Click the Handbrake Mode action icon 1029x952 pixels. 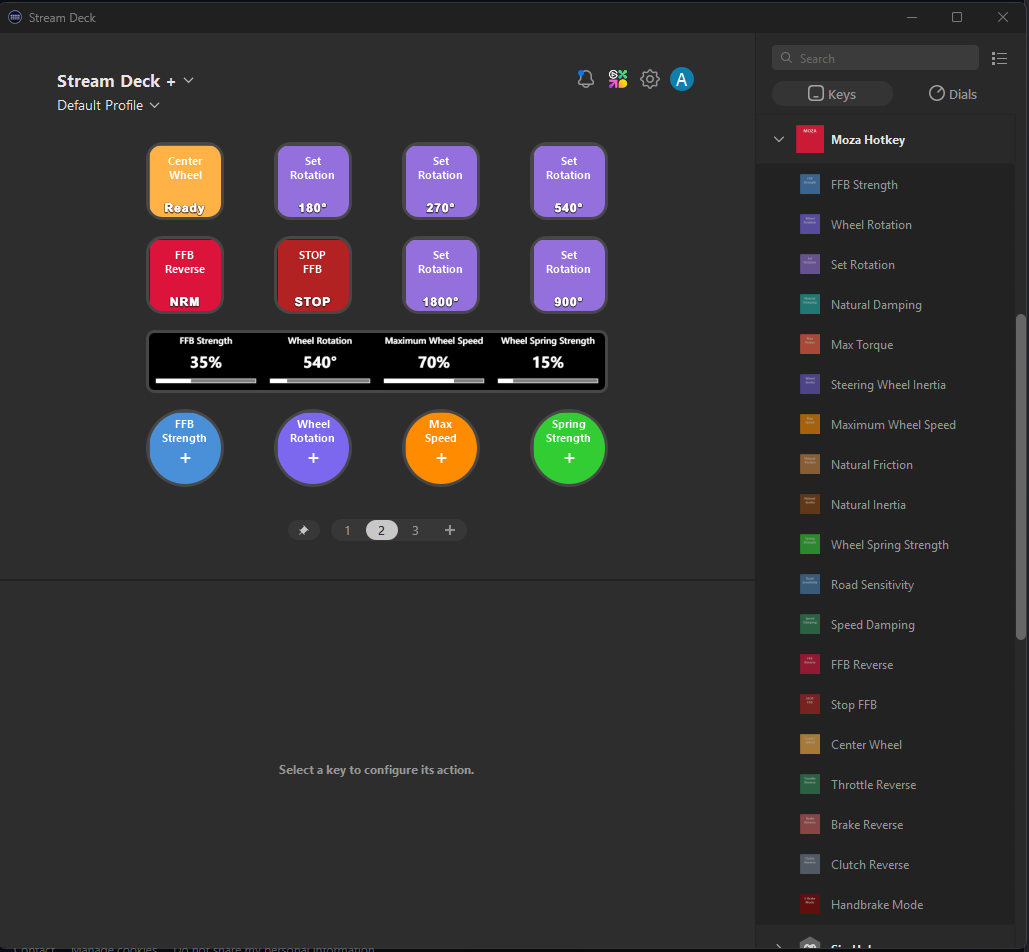coord(810,904)
